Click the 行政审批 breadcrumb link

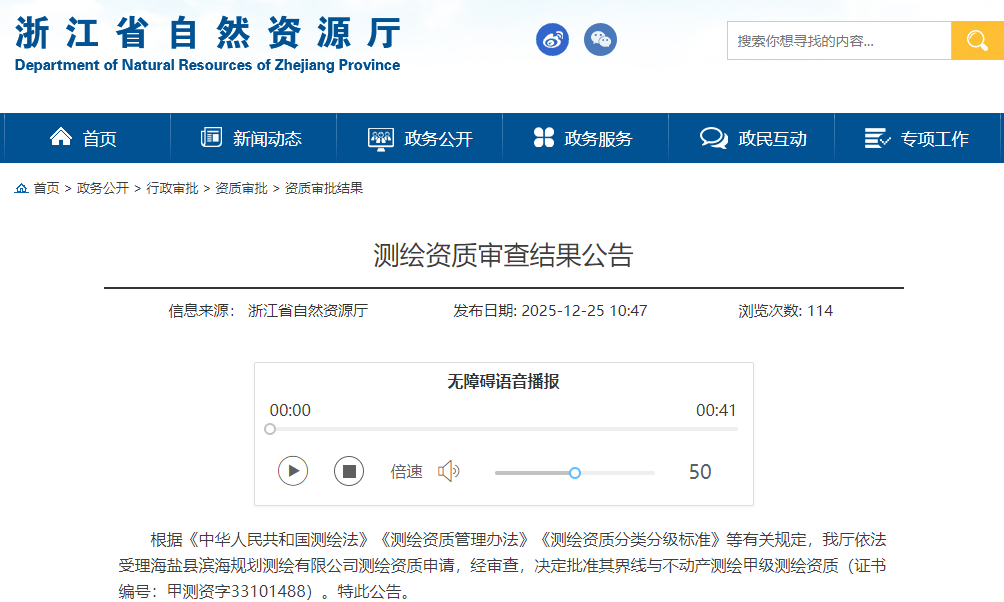click(x=172, y=188)
